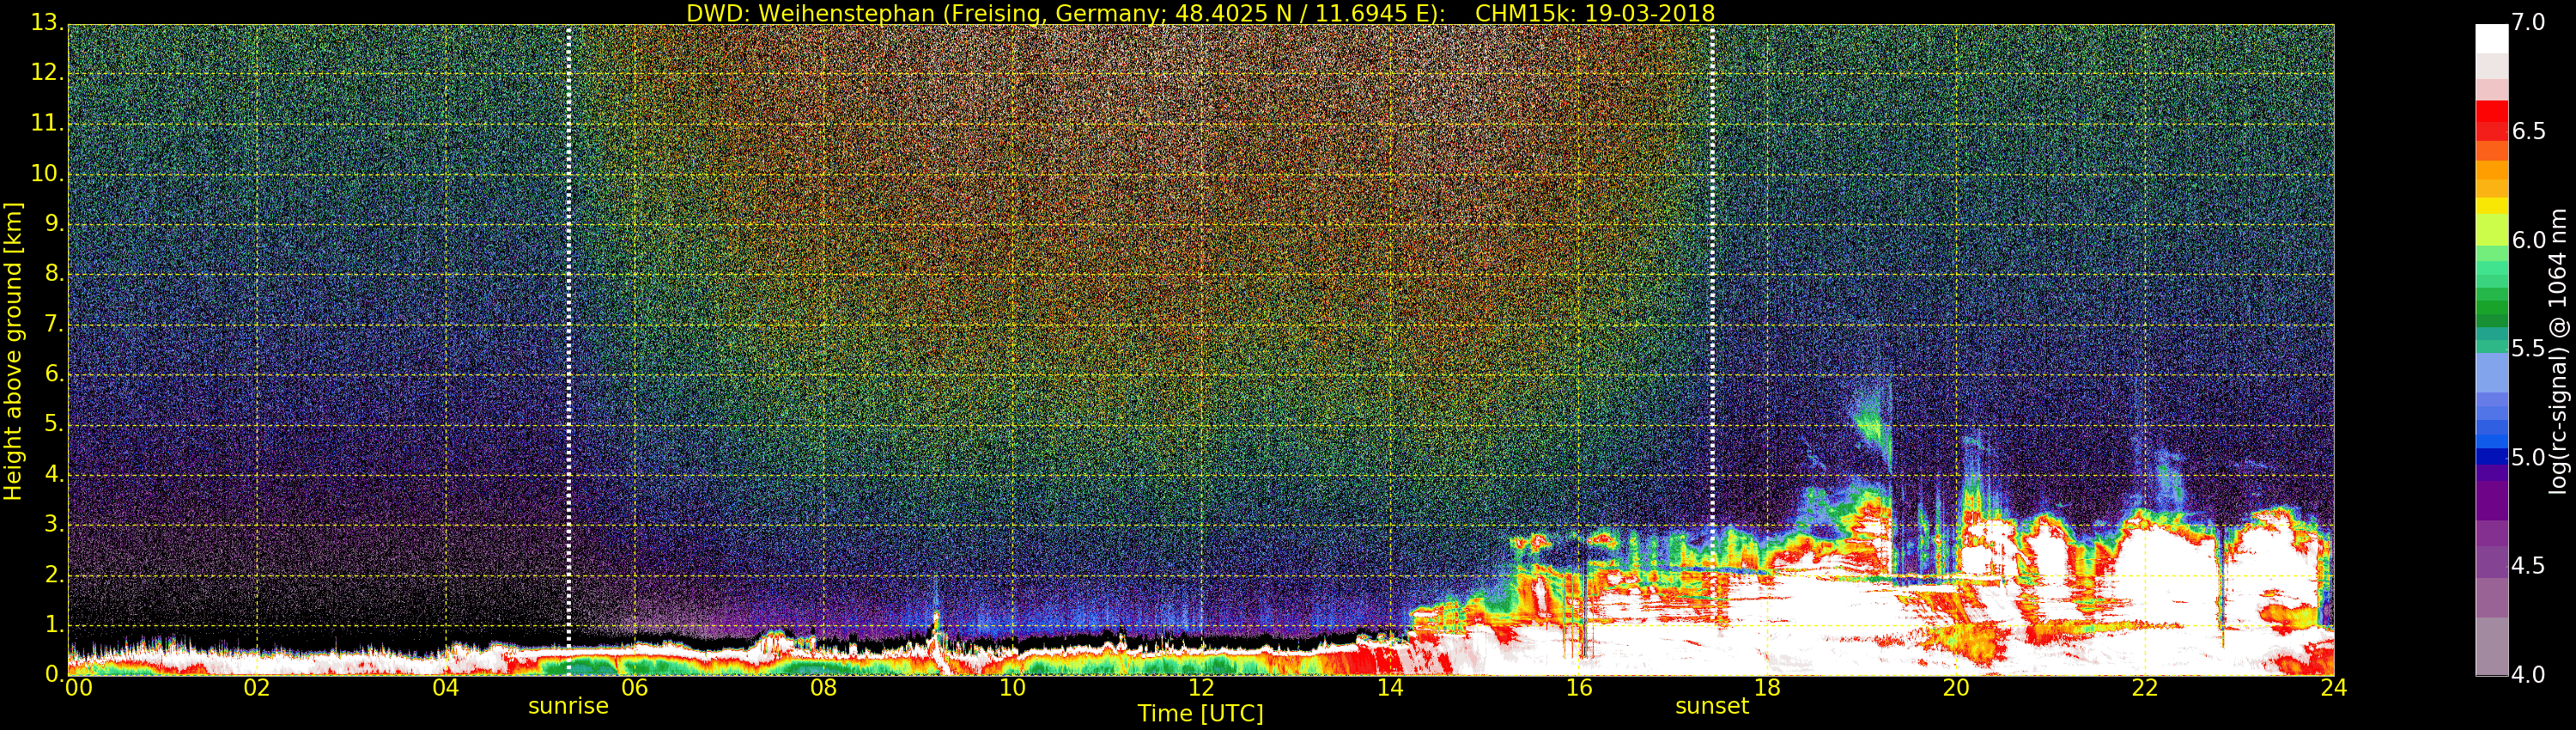Click the time axis tick 18

(1768, 688)
